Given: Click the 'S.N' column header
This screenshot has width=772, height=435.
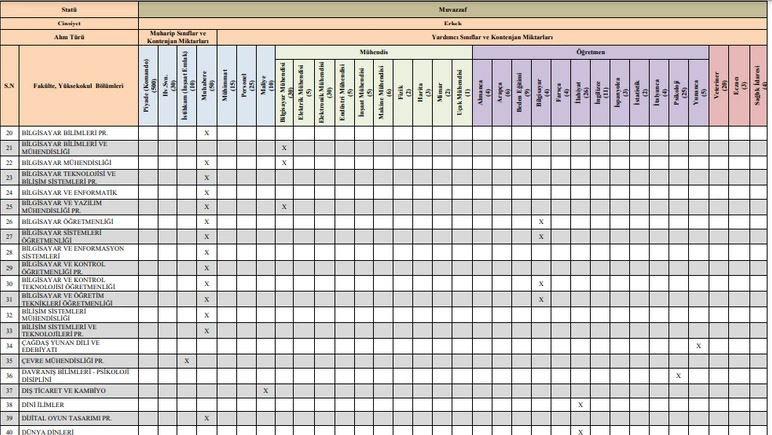Looking at the screenshot, I should click(x=9, y=87).
